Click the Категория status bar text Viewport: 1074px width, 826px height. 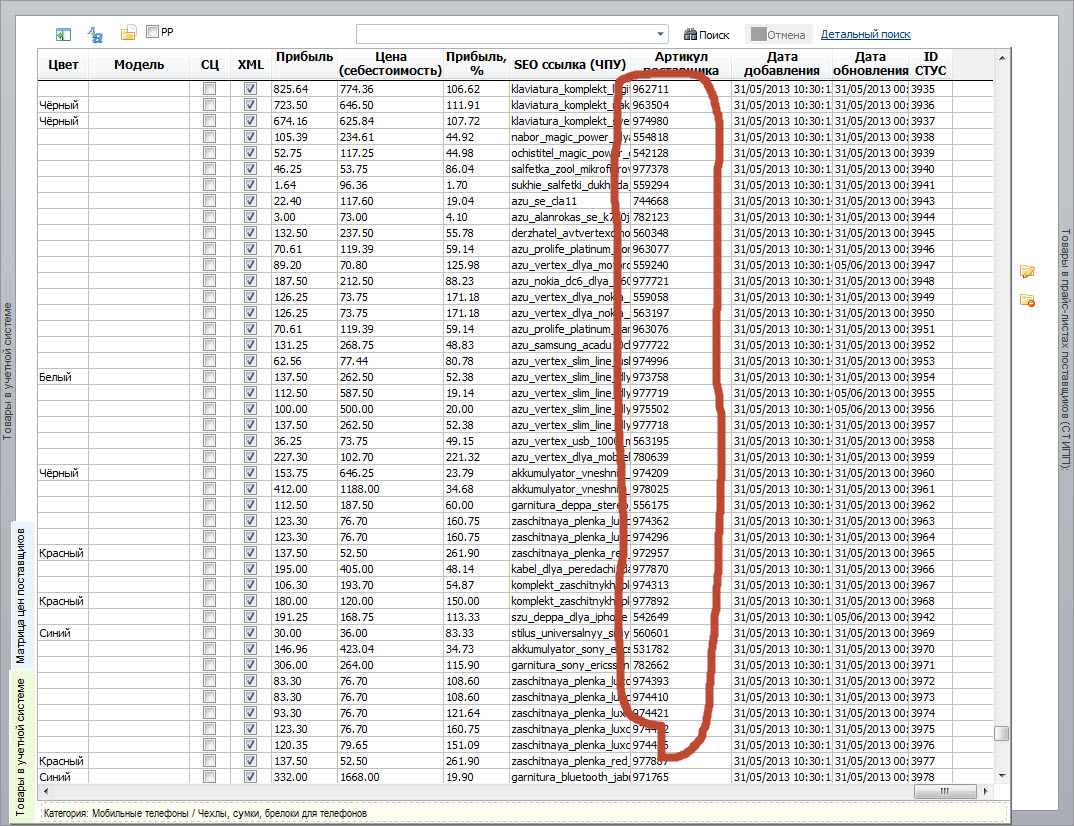pyautogui.click(x=205, y=813)
